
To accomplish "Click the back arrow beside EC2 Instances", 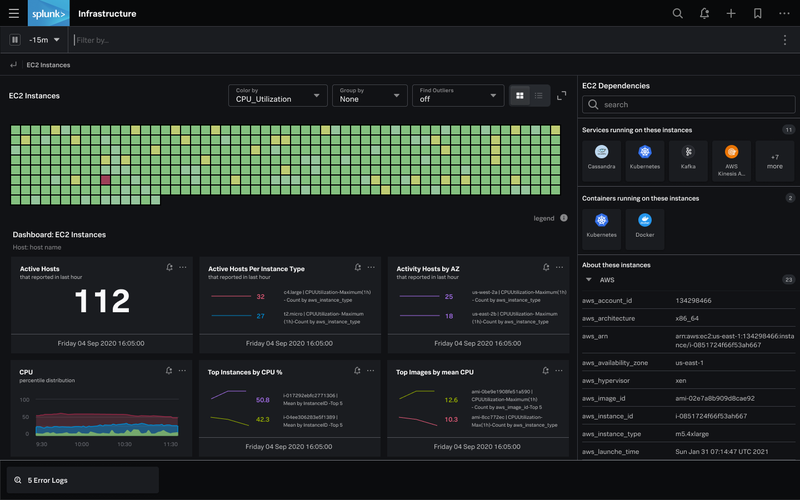I will tap(13, 65).
